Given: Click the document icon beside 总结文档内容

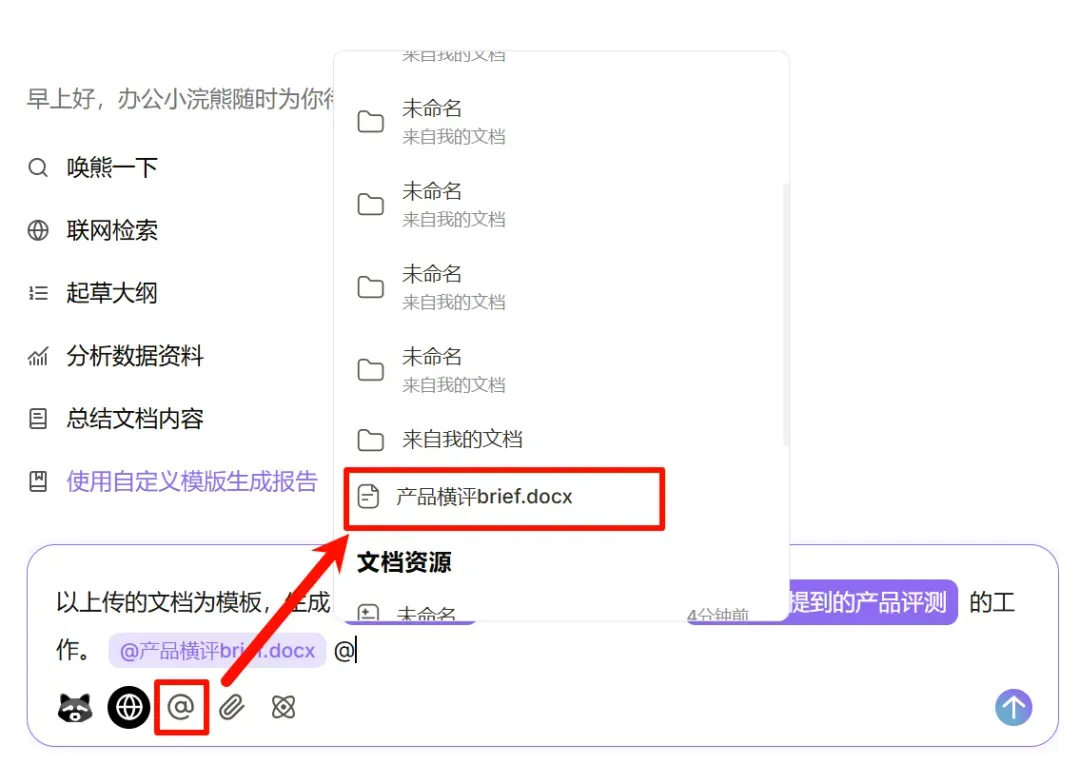Looking at the screenshot, I should click(x=38, y=419).
